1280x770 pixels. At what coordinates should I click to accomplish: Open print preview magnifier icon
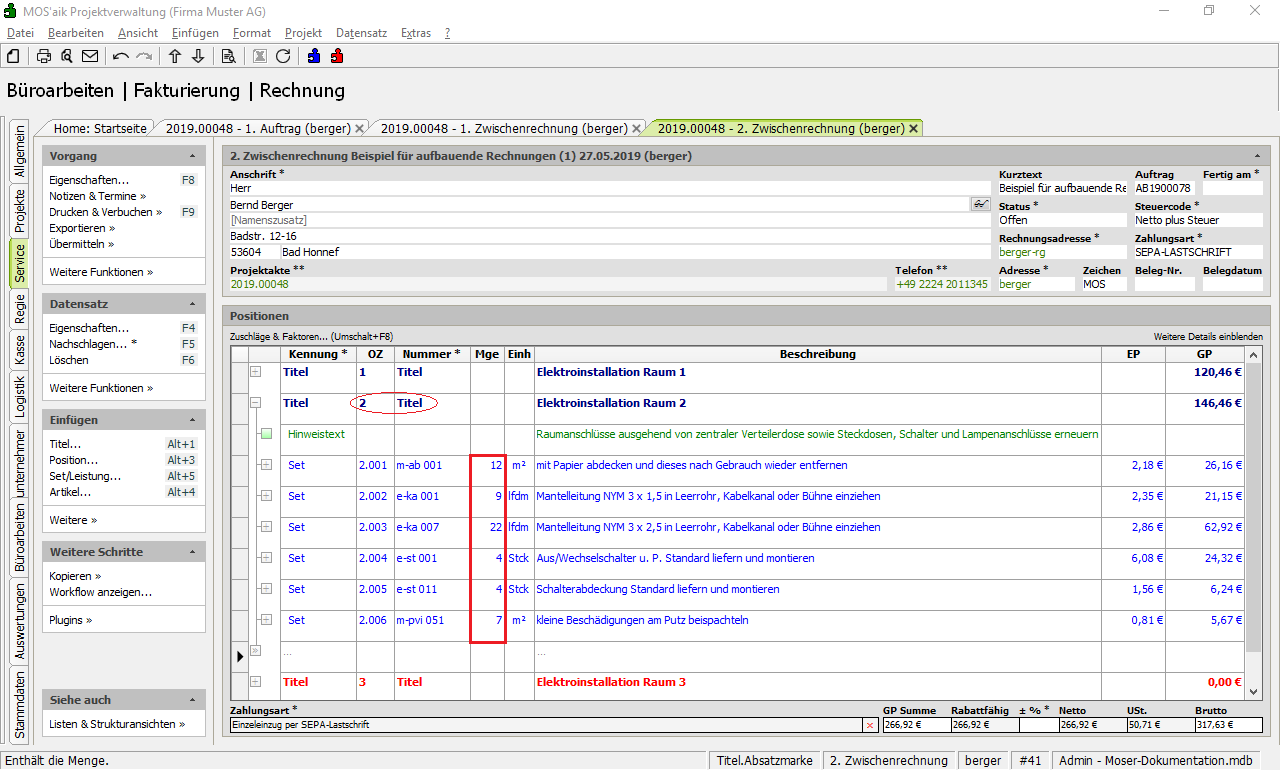[67, 56]
